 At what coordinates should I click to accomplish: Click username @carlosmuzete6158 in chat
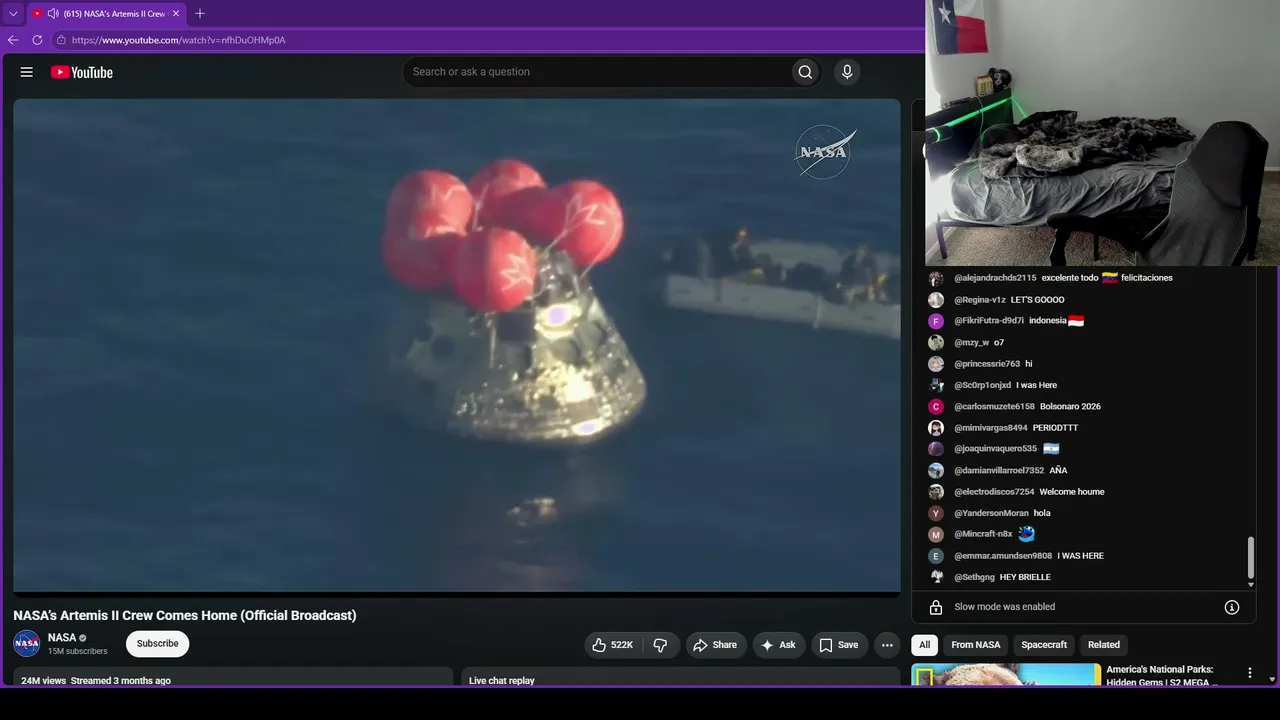click(994, 407)
